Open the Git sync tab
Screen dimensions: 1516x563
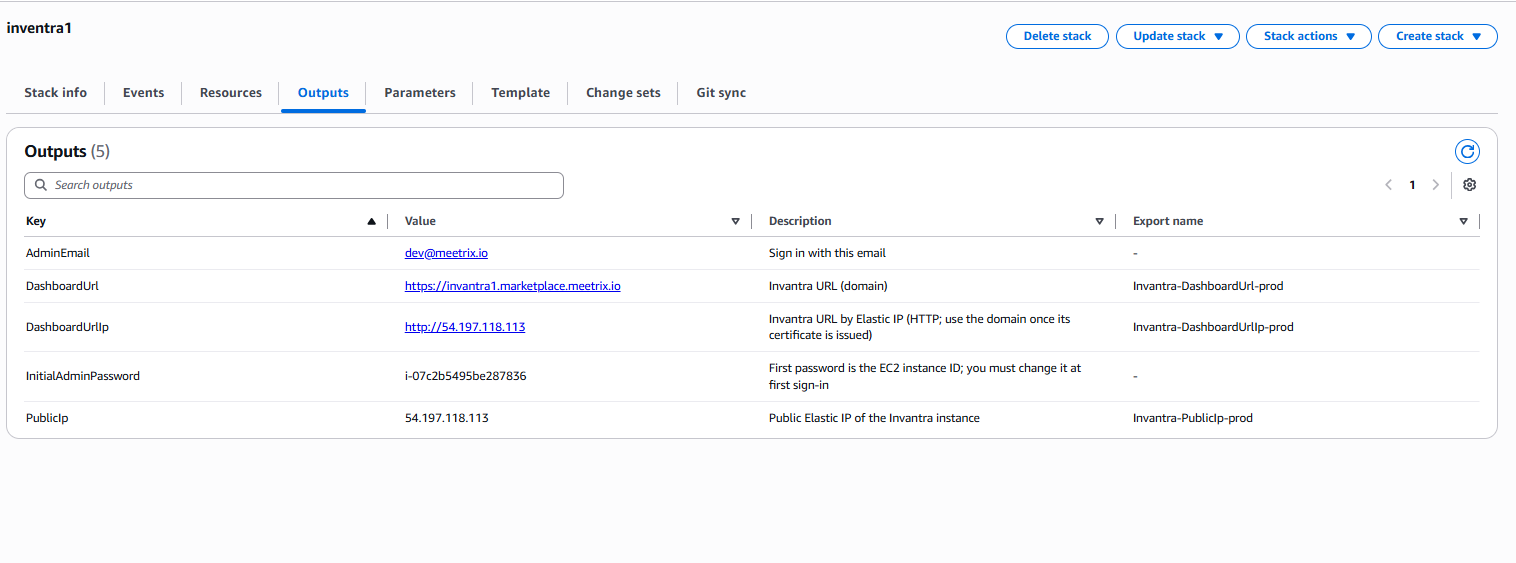click(x=721, y=93)
